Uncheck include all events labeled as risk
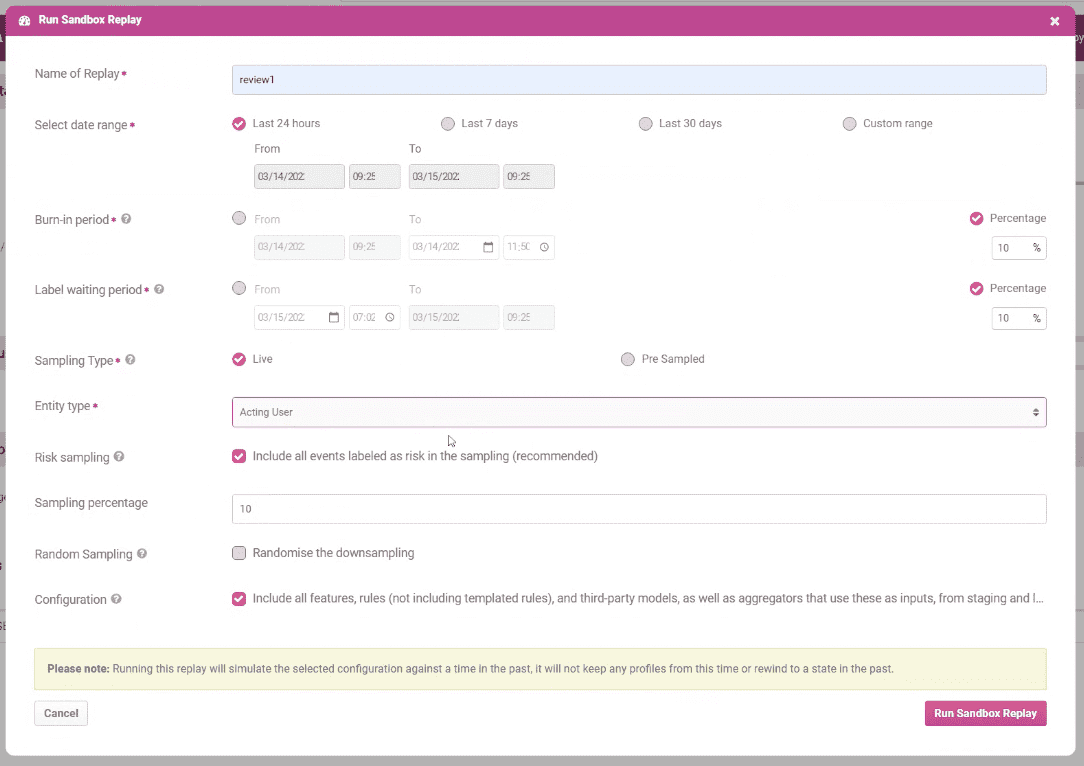Viewport: 1084px width, 766px height. [239, 456]
